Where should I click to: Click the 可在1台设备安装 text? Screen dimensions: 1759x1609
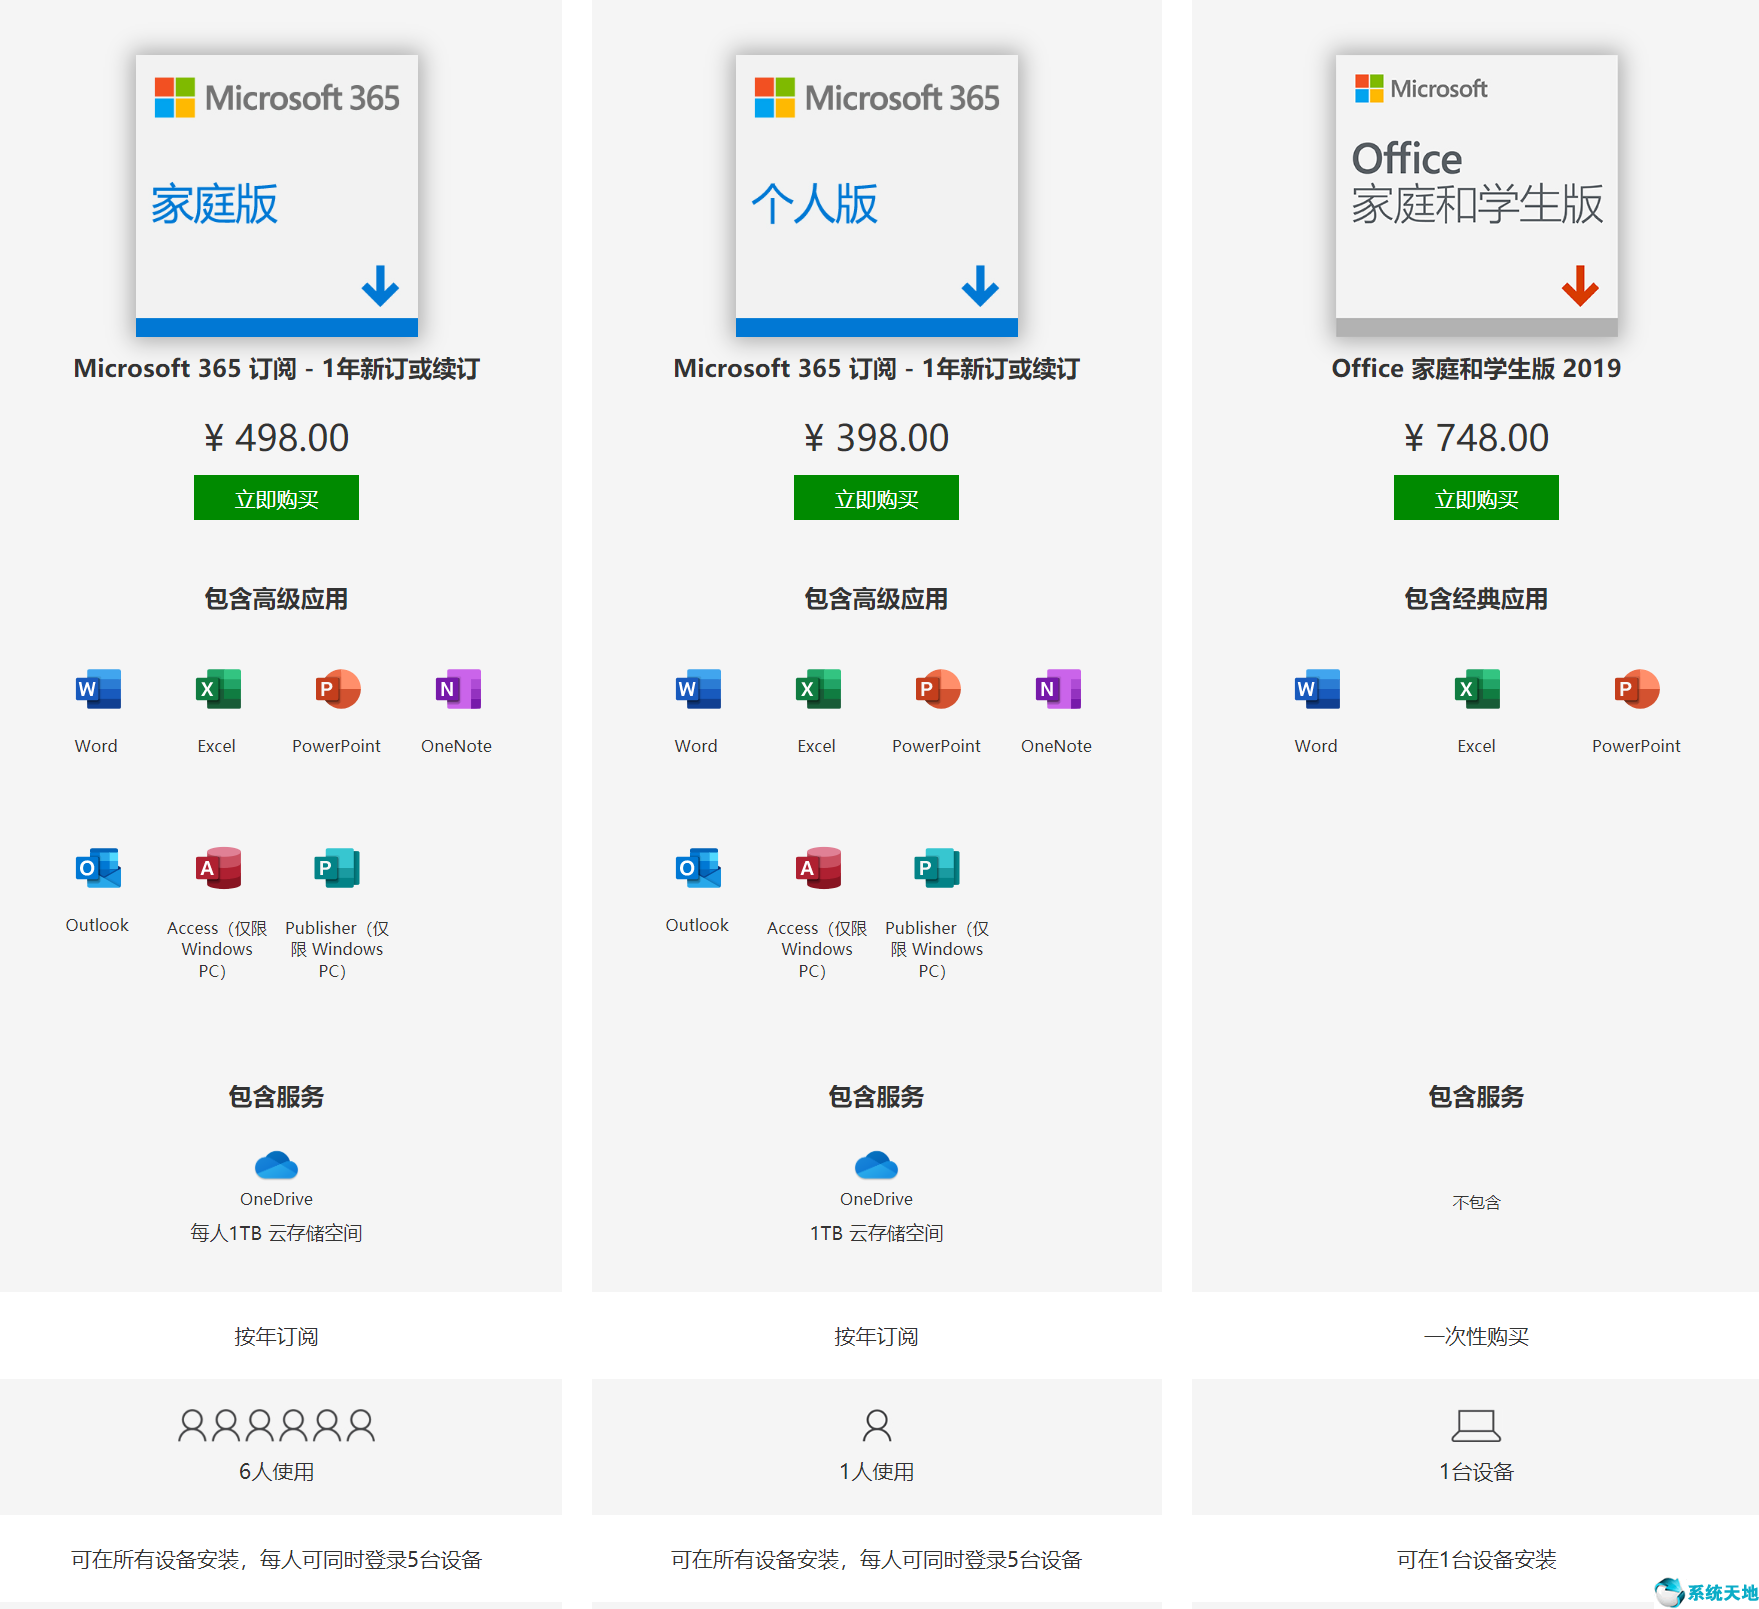(x=1476, y=1560)
